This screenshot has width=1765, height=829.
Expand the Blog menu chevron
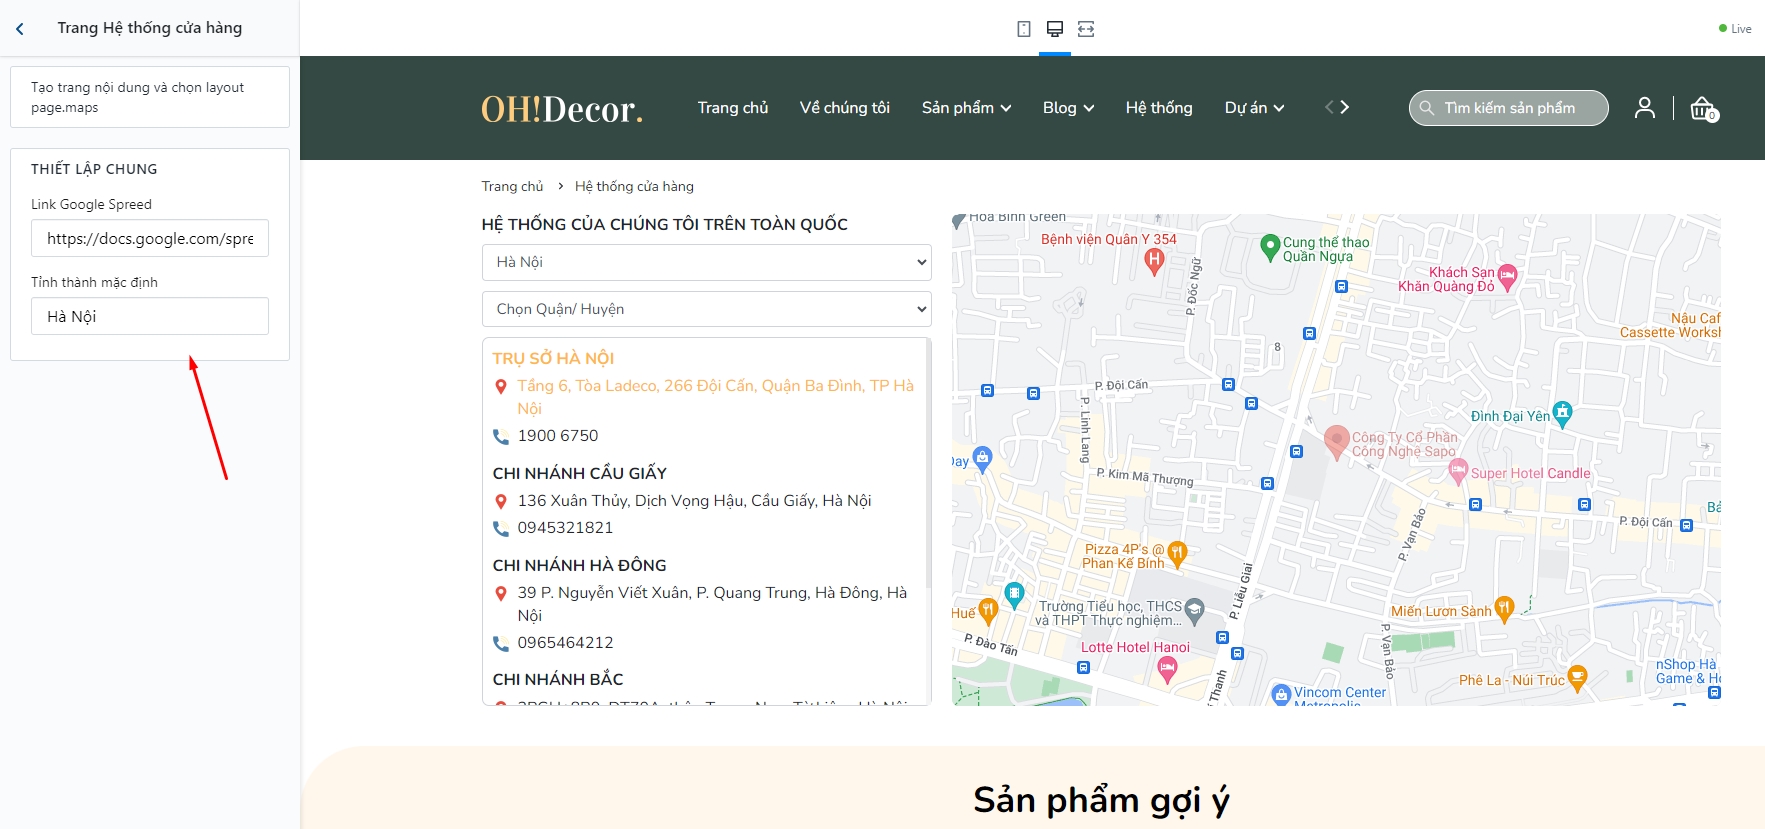tap(1089, 108)
